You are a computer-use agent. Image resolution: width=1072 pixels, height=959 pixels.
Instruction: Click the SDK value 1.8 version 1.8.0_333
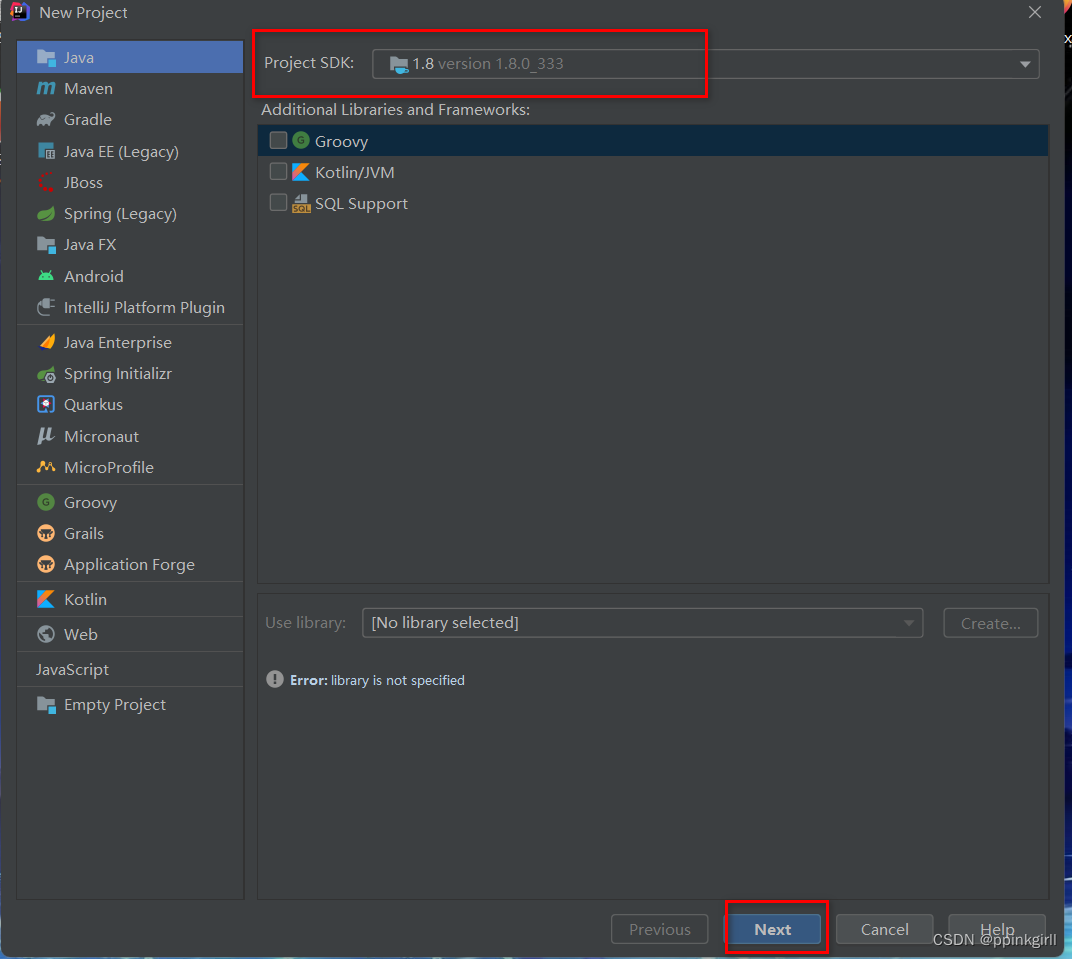click(487, 64)
